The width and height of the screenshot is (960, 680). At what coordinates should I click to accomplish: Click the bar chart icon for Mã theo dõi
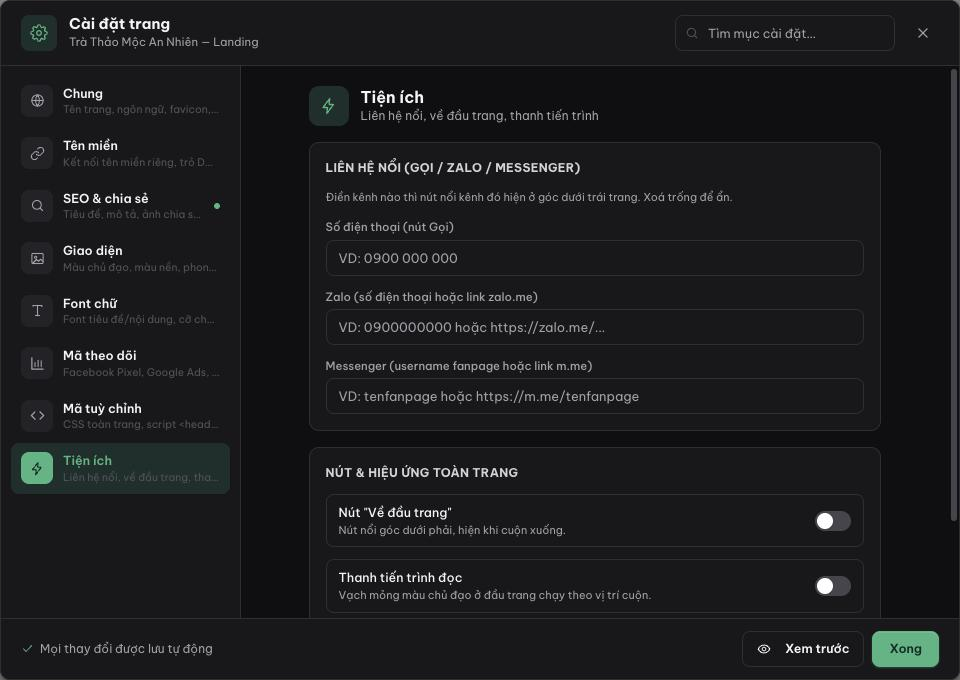[x=37, y=364]
